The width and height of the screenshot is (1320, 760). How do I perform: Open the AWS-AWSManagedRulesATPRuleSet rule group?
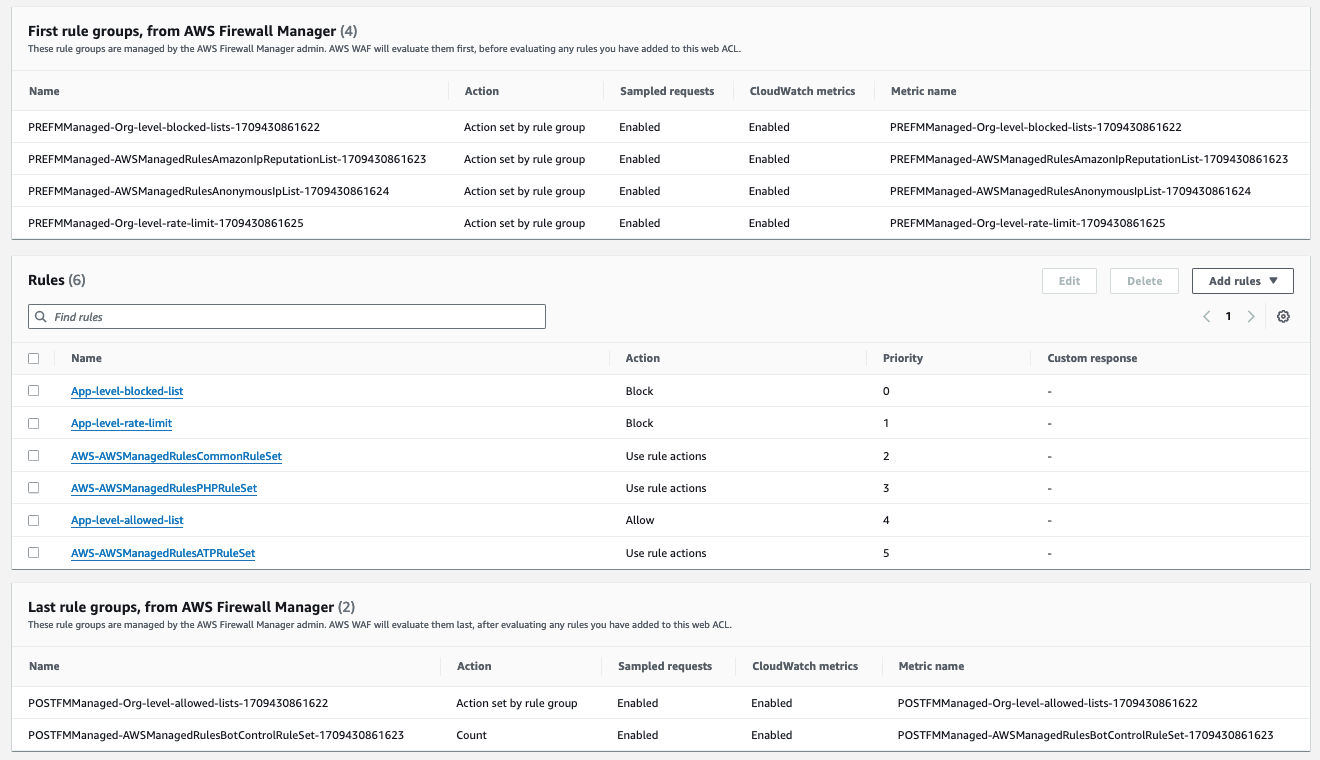[162, 552]
